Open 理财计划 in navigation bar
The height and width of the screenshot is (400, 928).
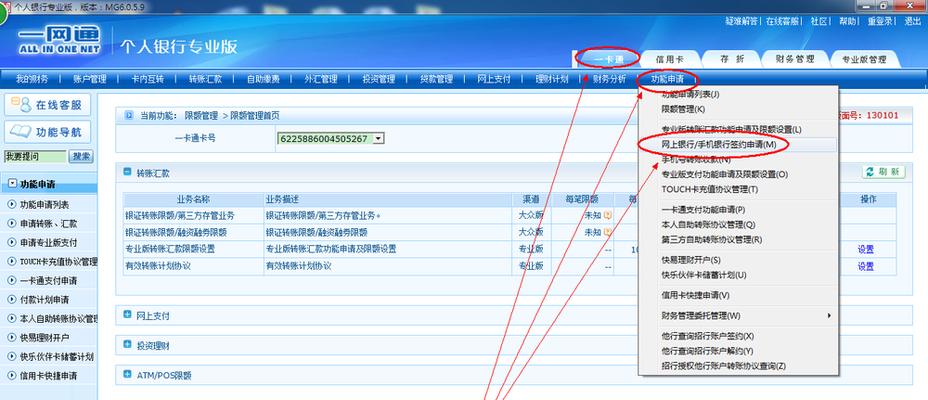552,79
